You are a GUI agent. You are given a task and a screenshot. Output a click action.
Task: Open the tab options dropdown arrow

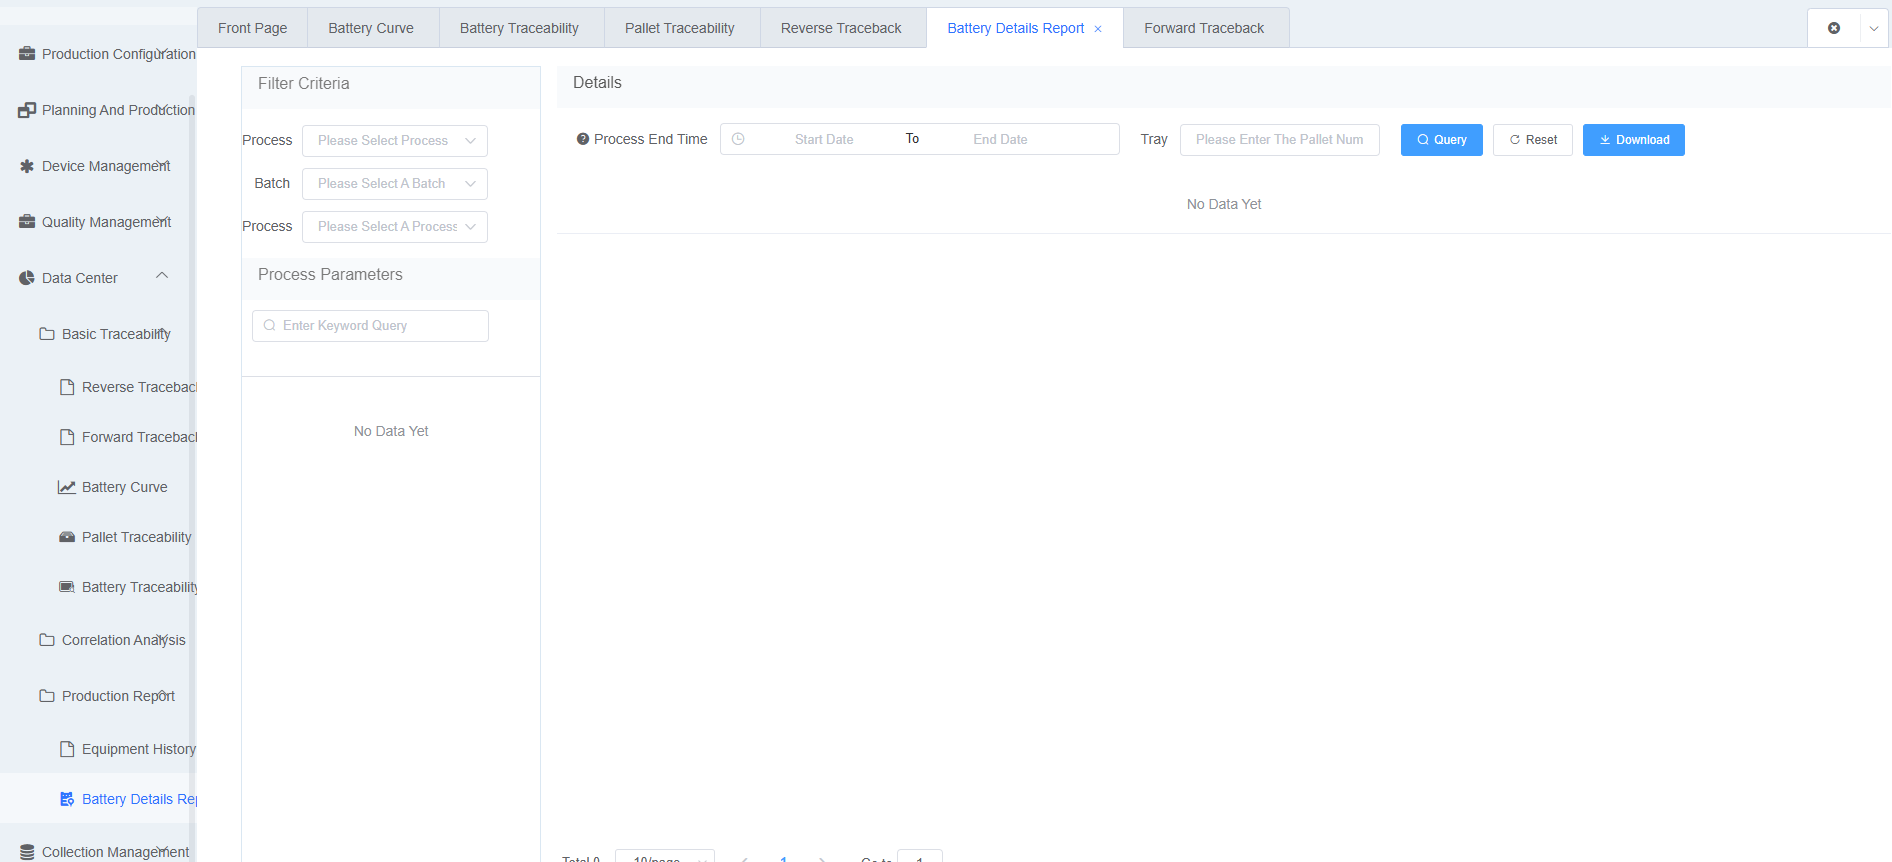[x=1874, y=28]
